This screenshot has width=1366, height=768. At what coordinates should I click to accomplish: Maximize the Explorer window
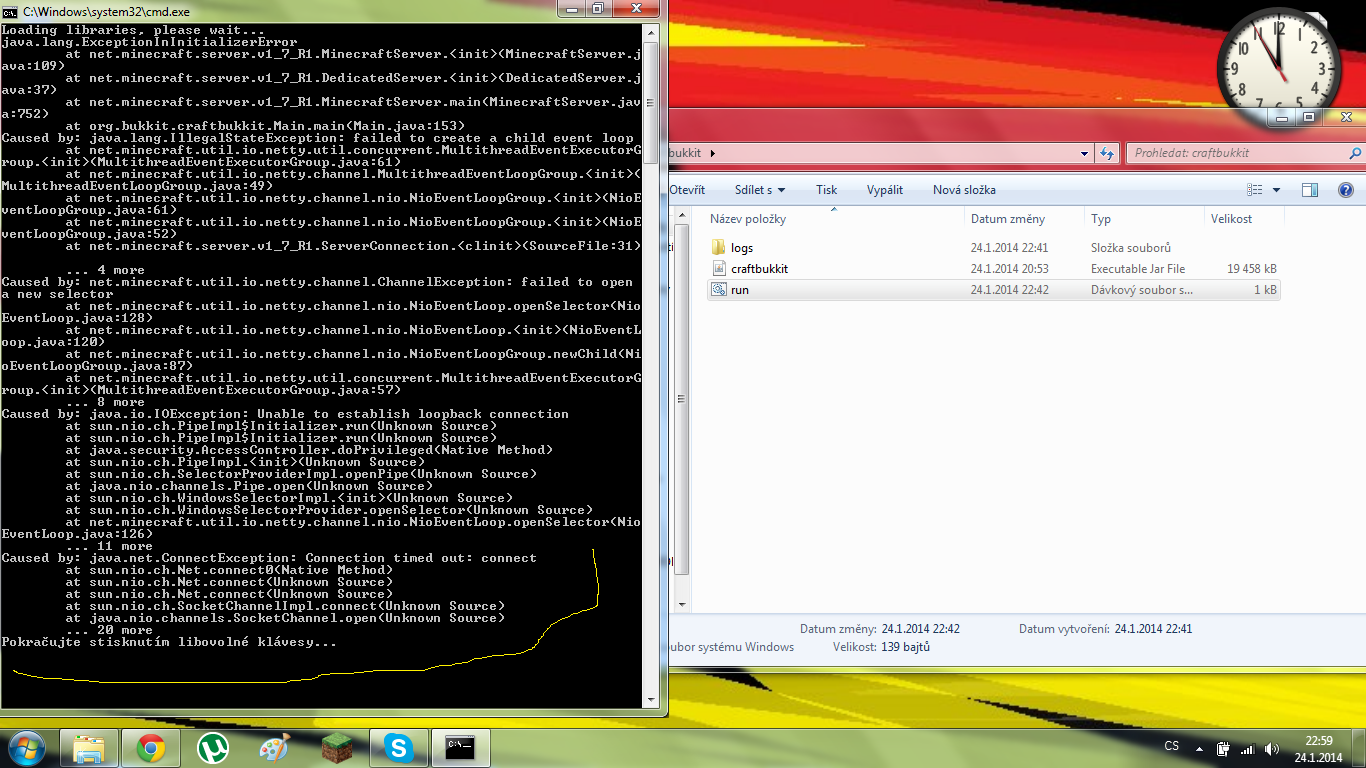[1309, 117]
